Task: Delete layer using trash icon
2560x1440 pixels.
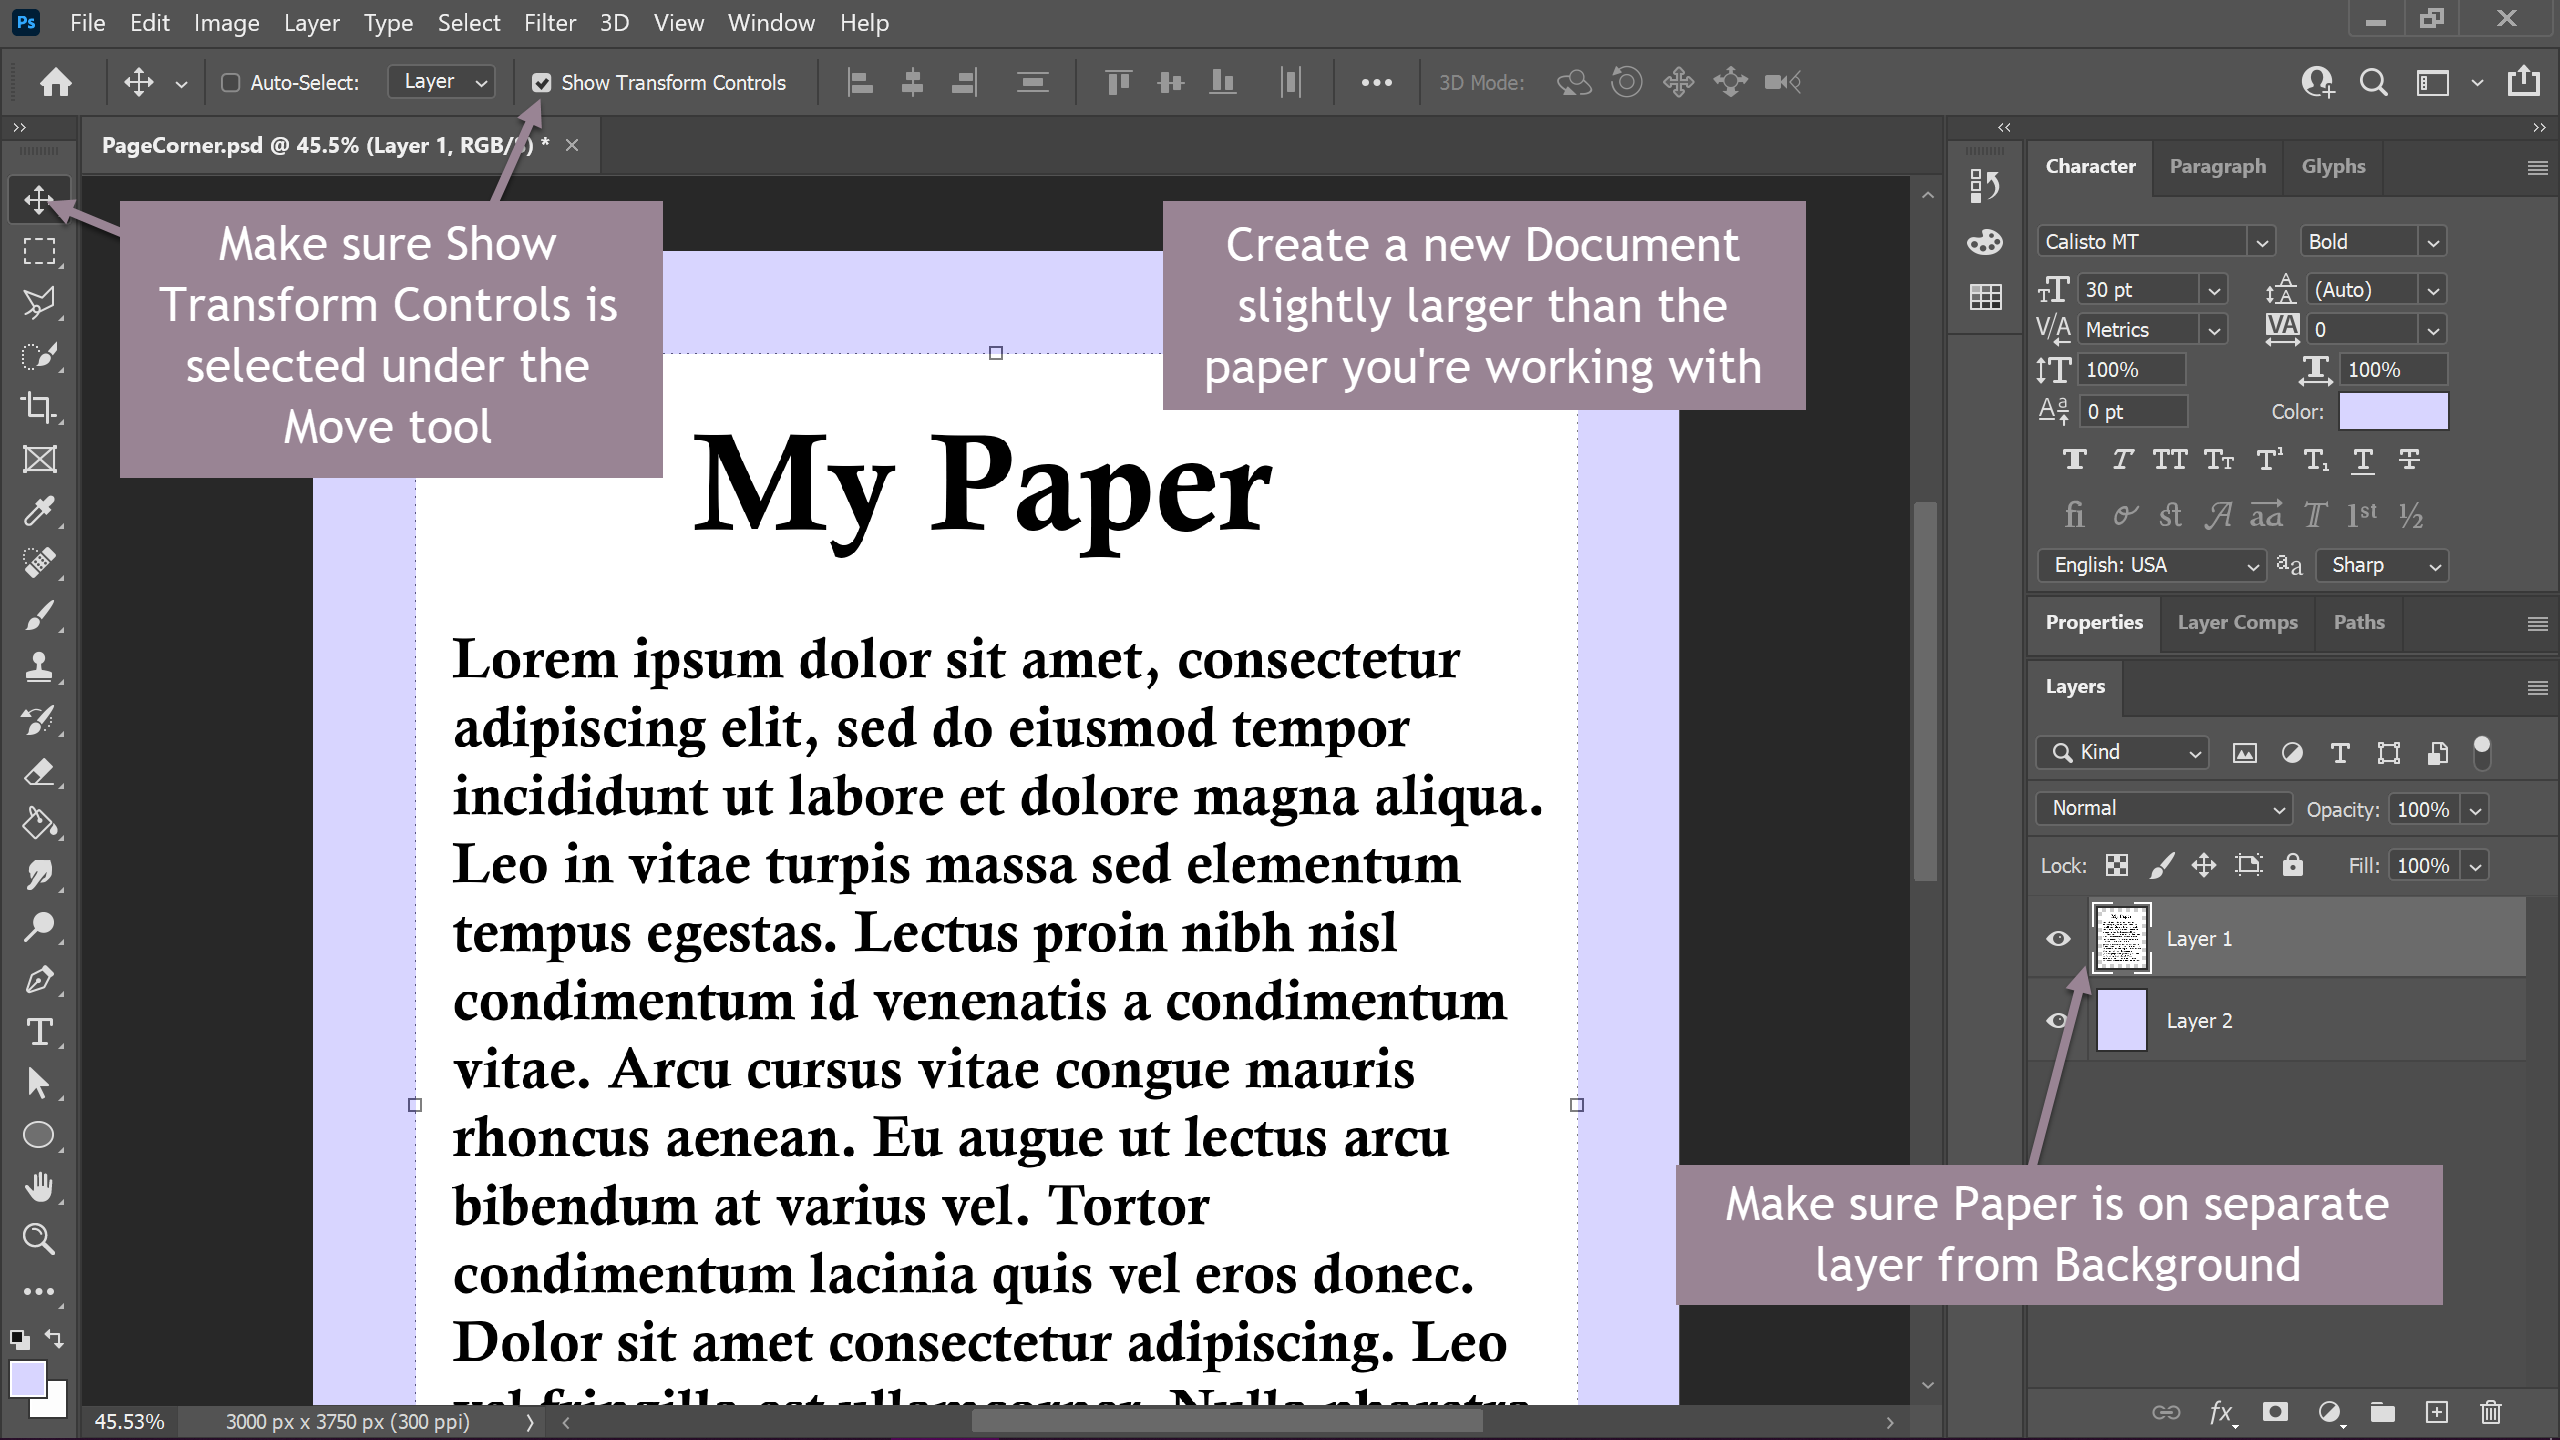Action: coord(2490,1411)
